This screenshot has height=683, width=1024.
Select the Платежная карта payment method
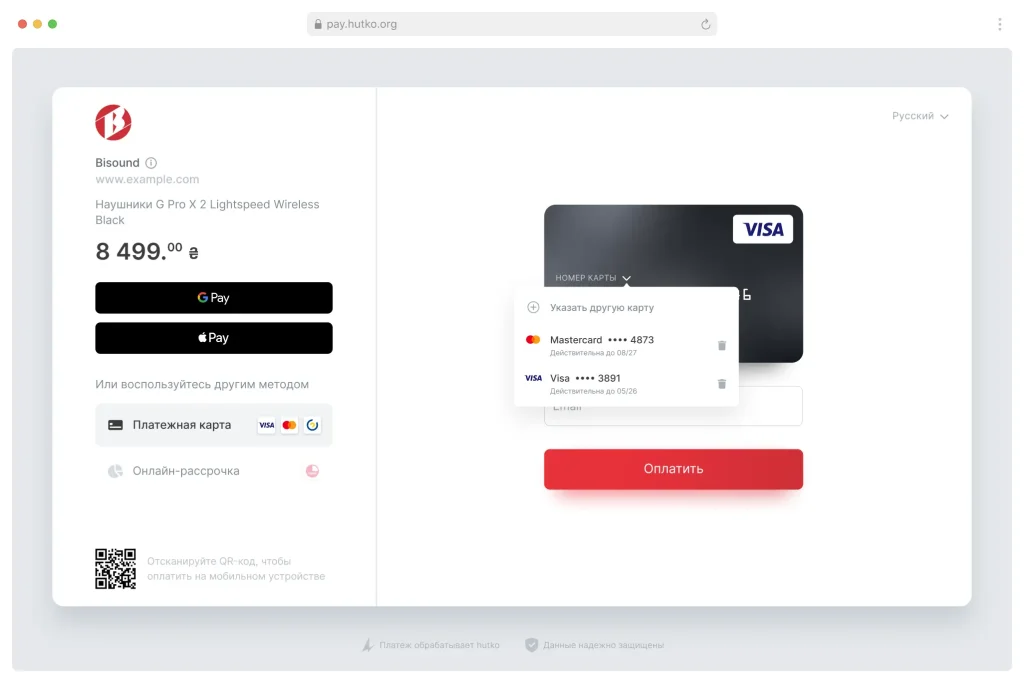(214, 425)
